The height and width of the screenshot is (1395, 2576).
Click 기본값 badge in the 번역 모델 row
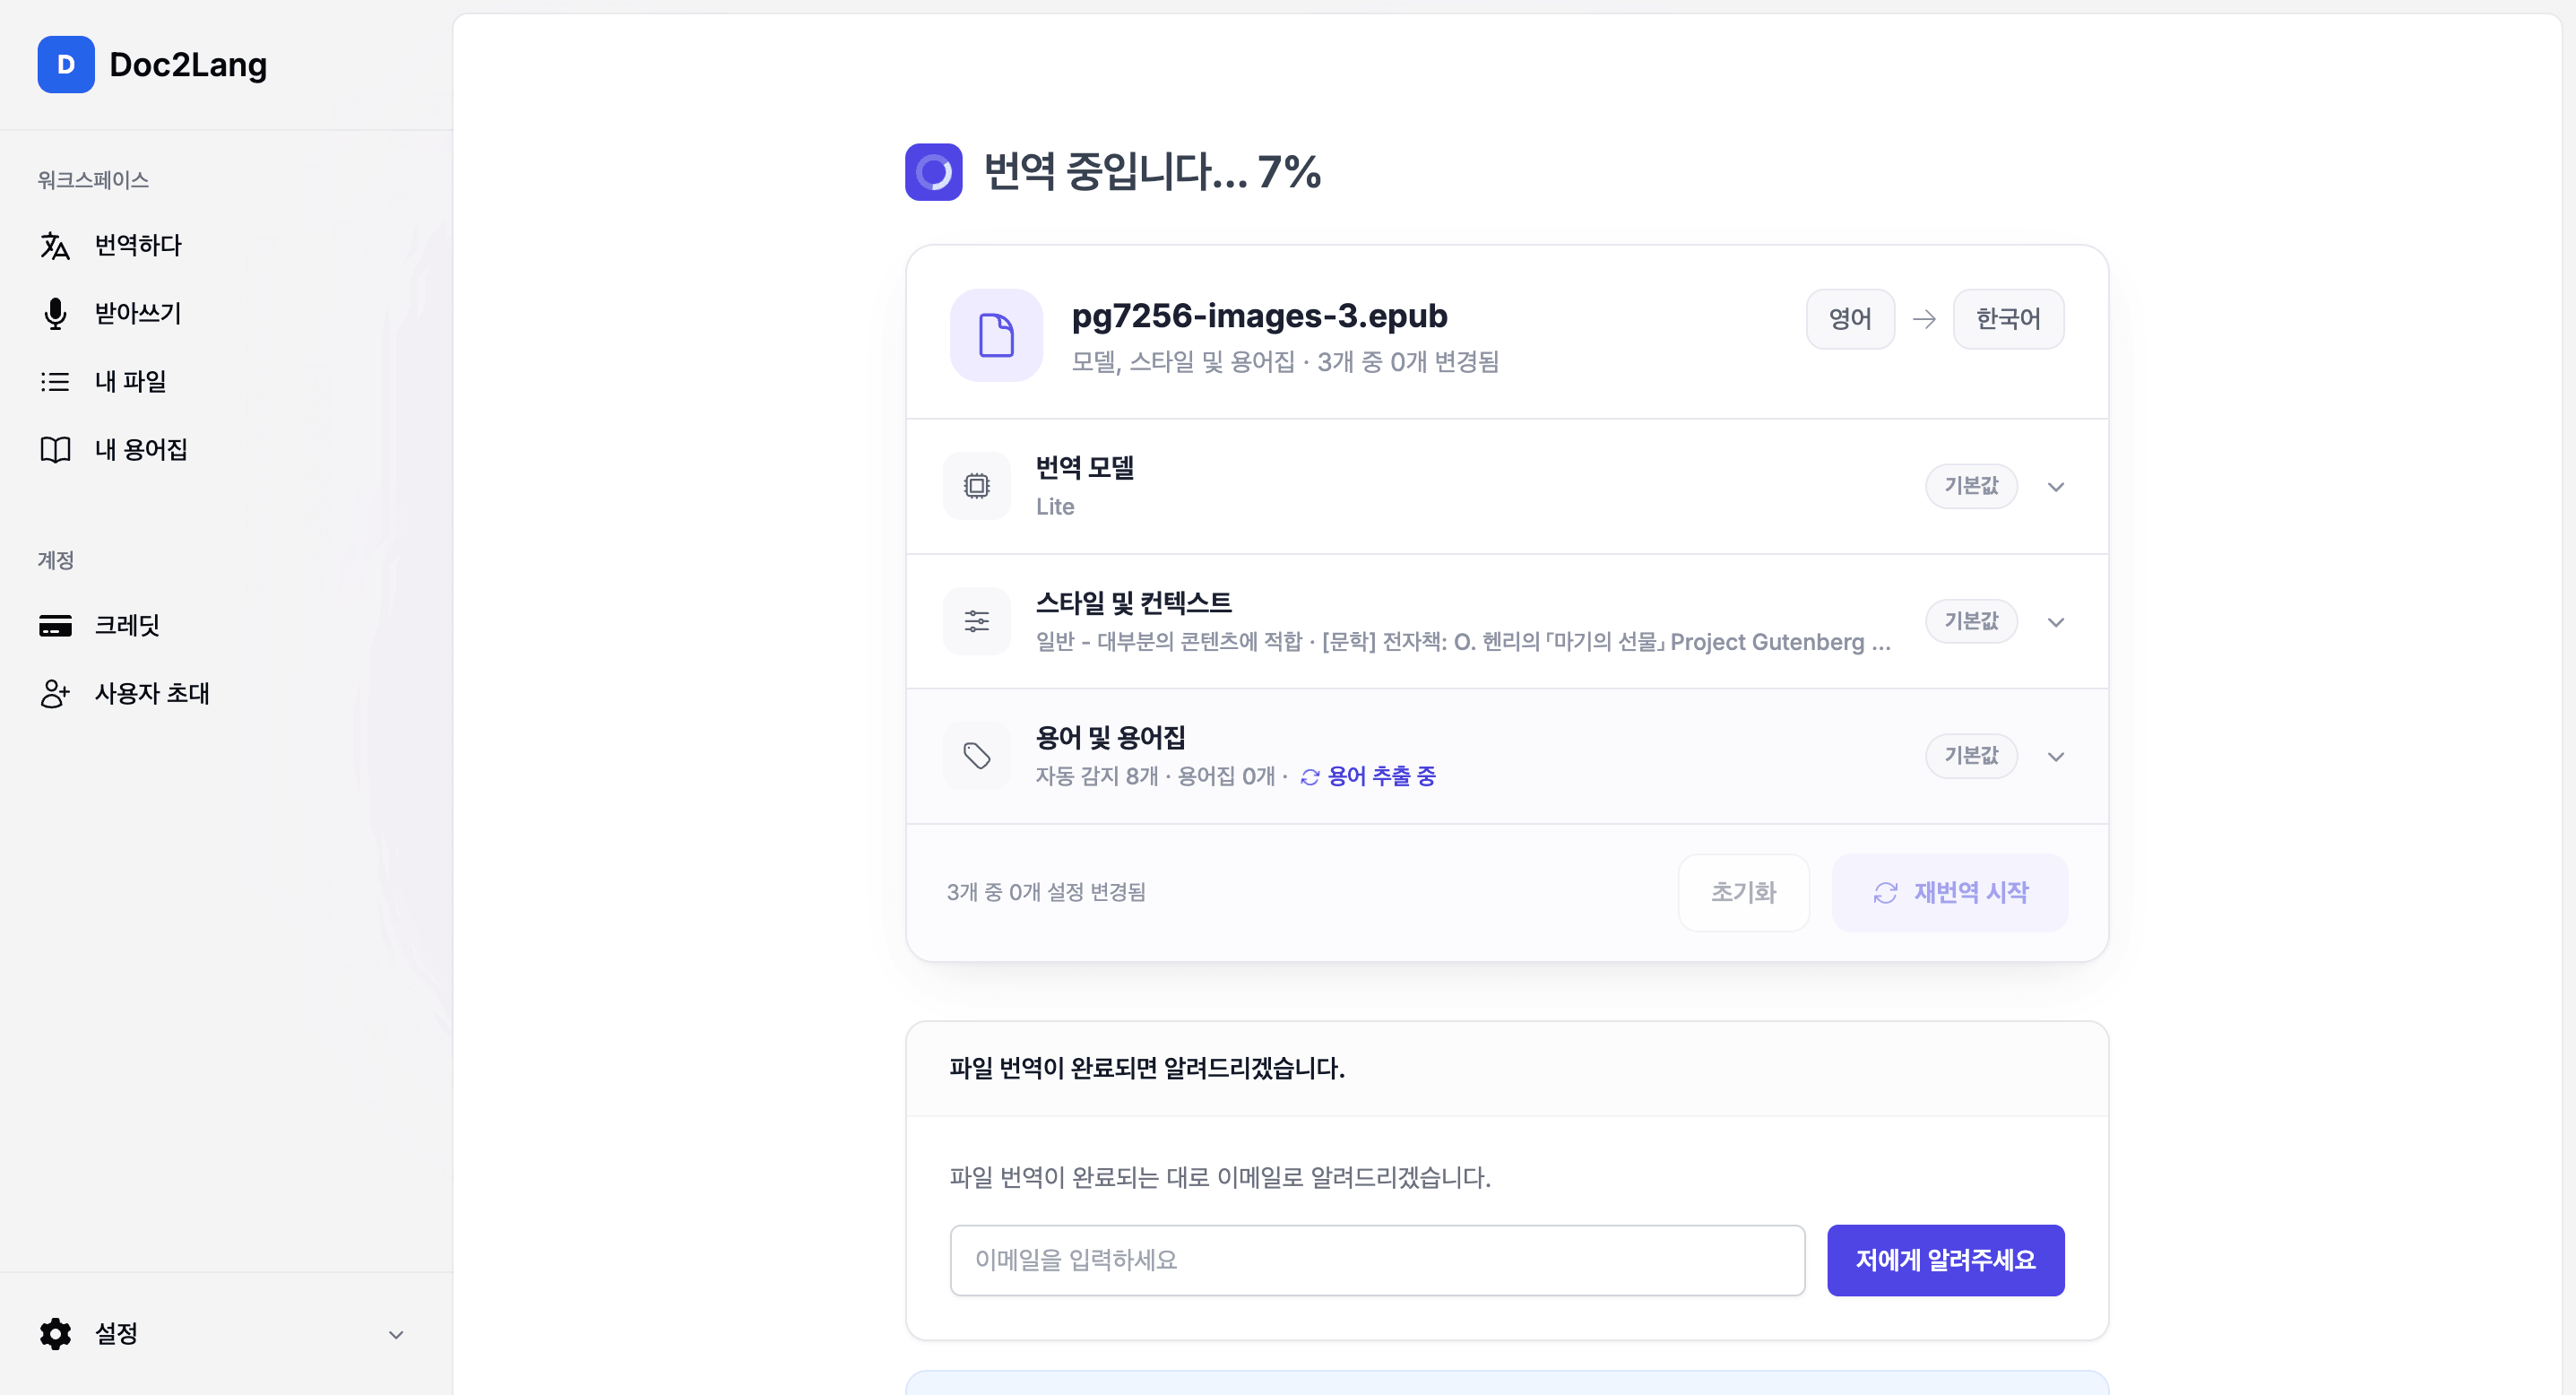1971,486
